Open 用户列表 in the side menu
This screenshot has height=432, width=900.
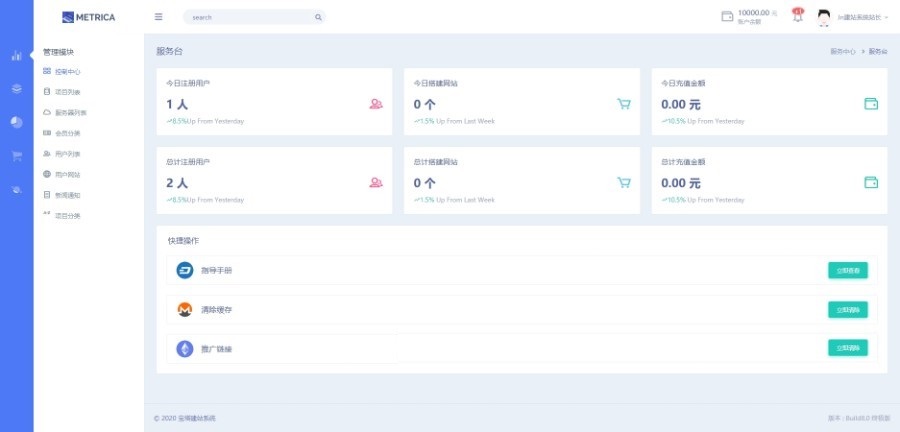[x=68, y=154]
